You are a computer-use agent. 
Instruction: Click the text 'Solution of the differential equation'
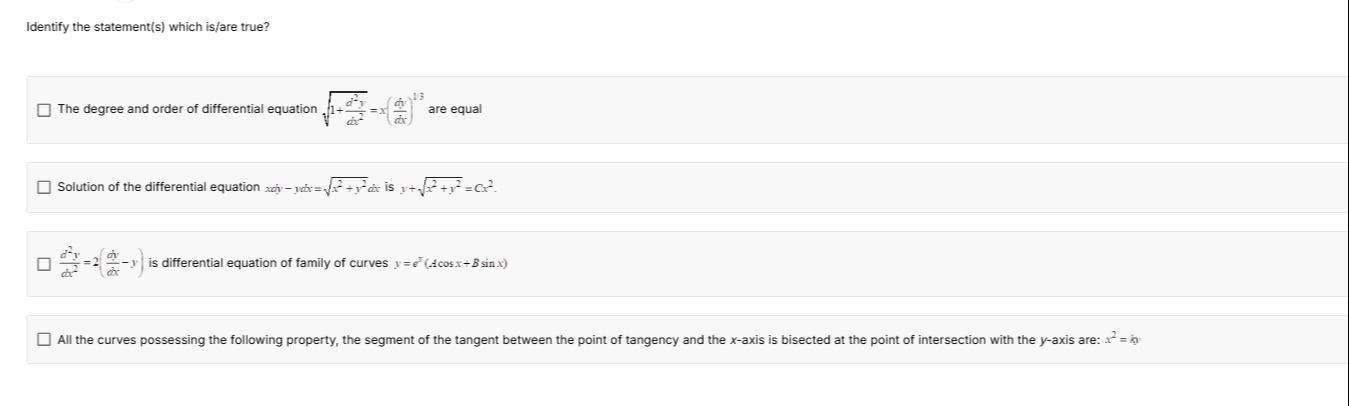[158, 187]
